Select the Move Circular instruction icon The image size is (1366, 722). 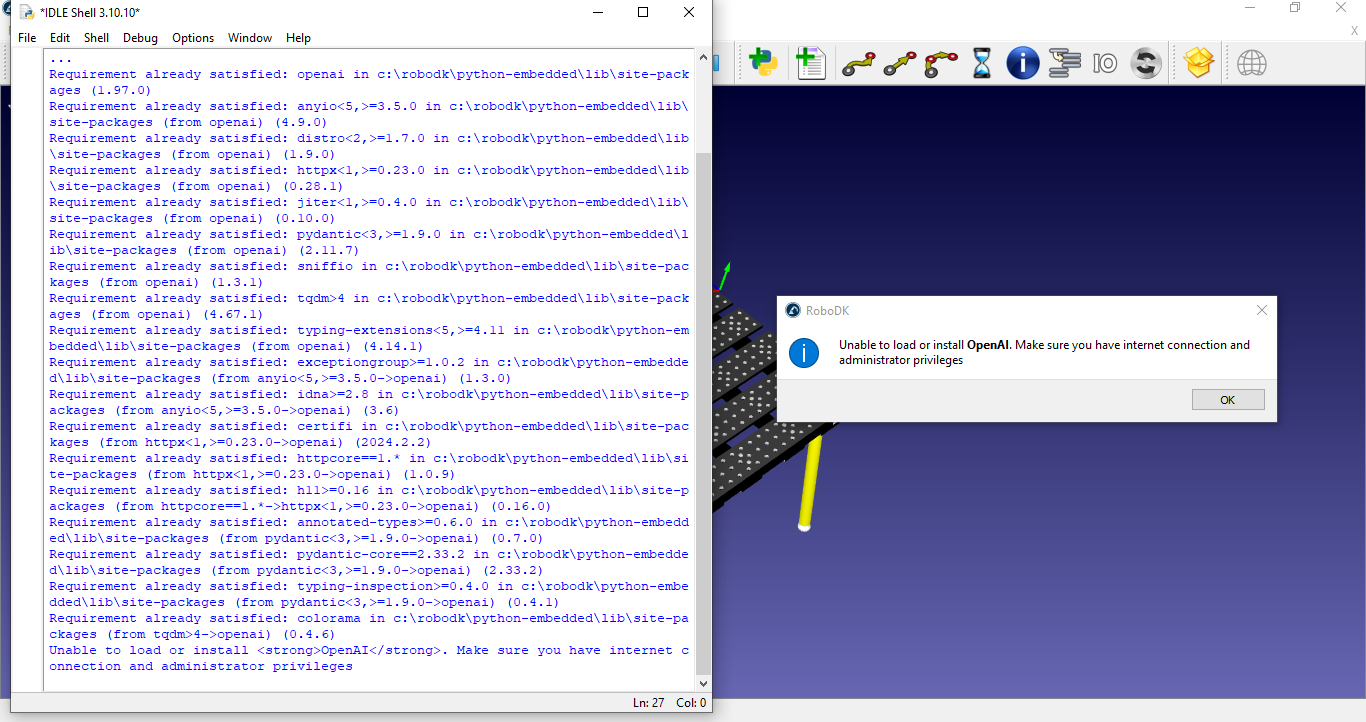[941, 64]
